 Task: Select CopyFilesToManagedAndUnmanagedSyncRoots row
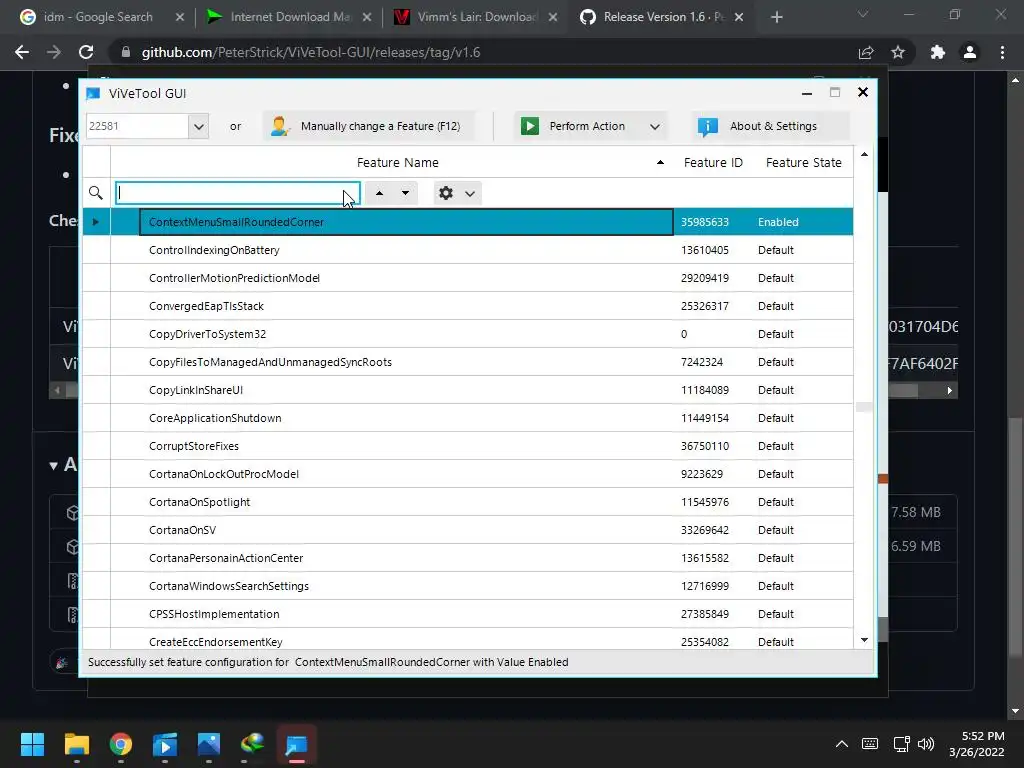click(x=468, y=362)
